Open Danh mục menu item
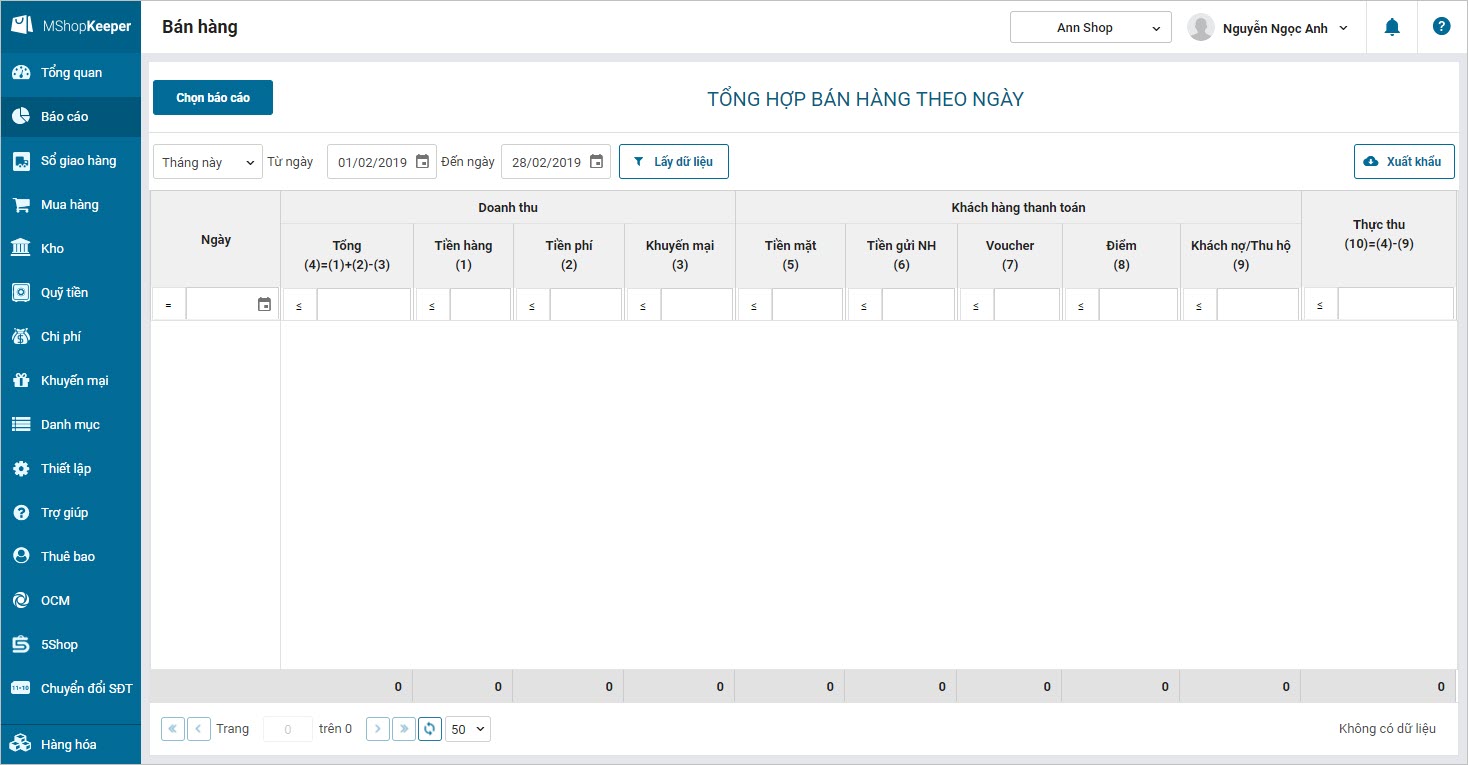Screen dimensions: 1468x765 click(71, 425)
